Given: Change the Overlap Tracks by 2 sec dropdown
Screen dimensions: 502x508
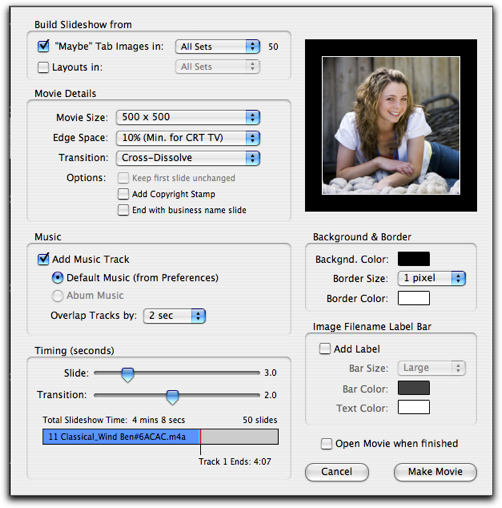Looking at the screenshot, I should point(174,316).
